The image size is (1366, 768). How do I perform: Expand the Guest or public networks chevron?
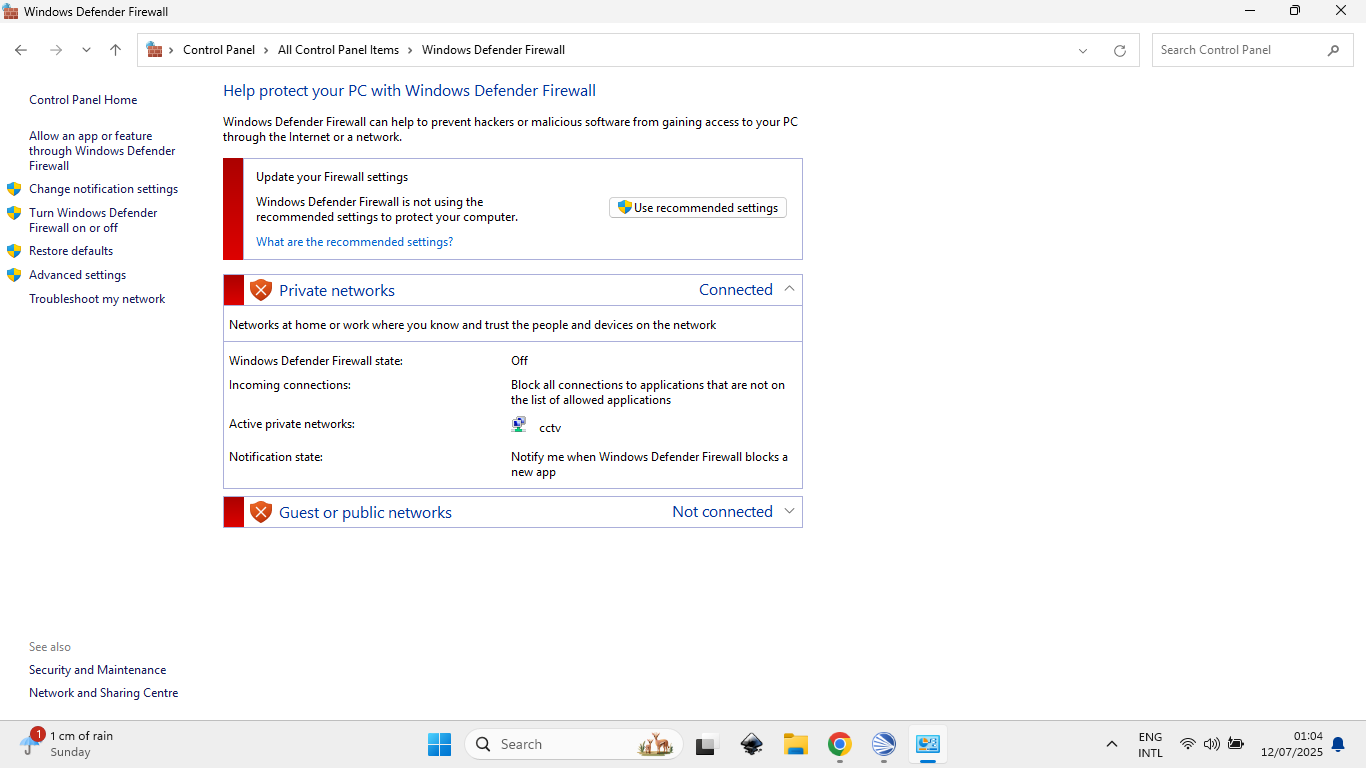click(789, 511)
